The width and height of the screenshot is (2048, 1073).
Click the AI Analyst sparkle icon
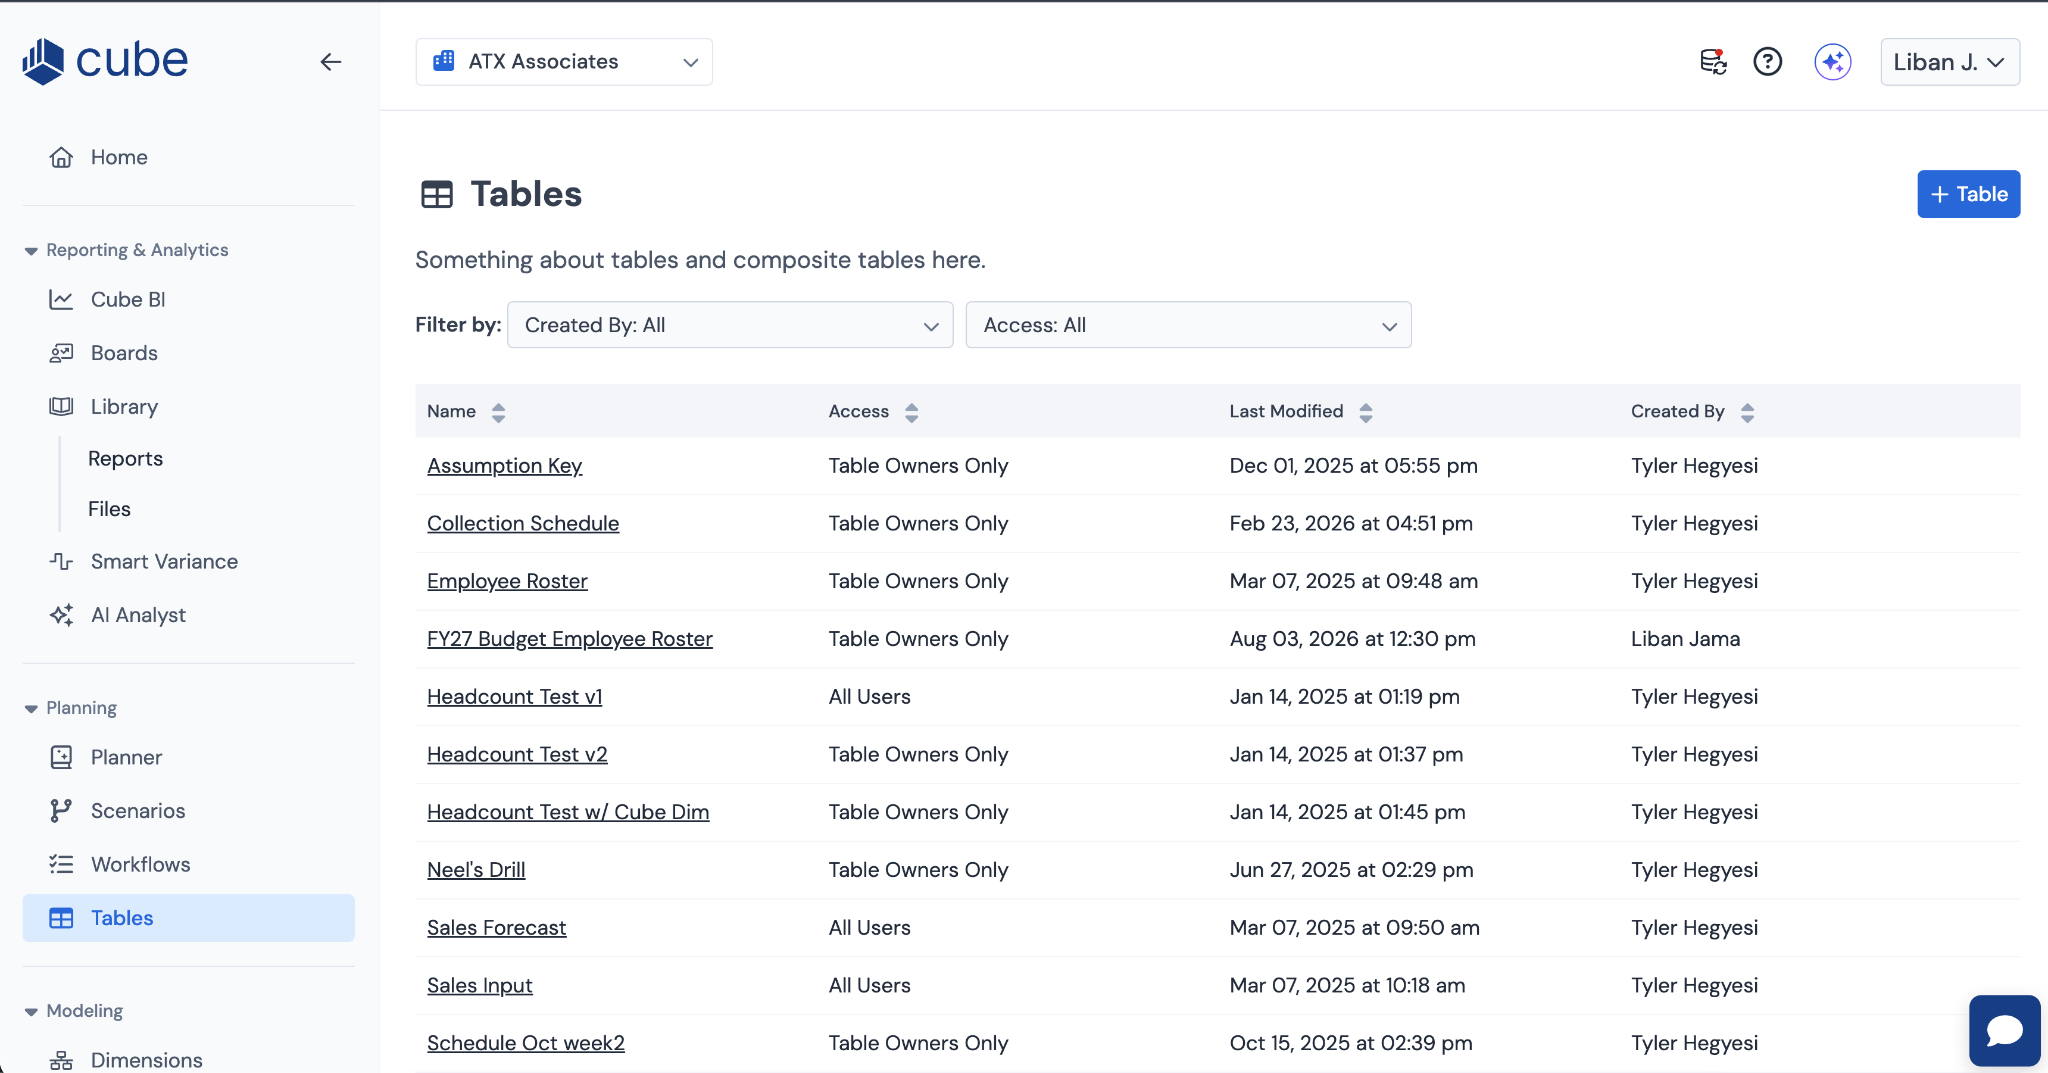[x=61, y=615]
